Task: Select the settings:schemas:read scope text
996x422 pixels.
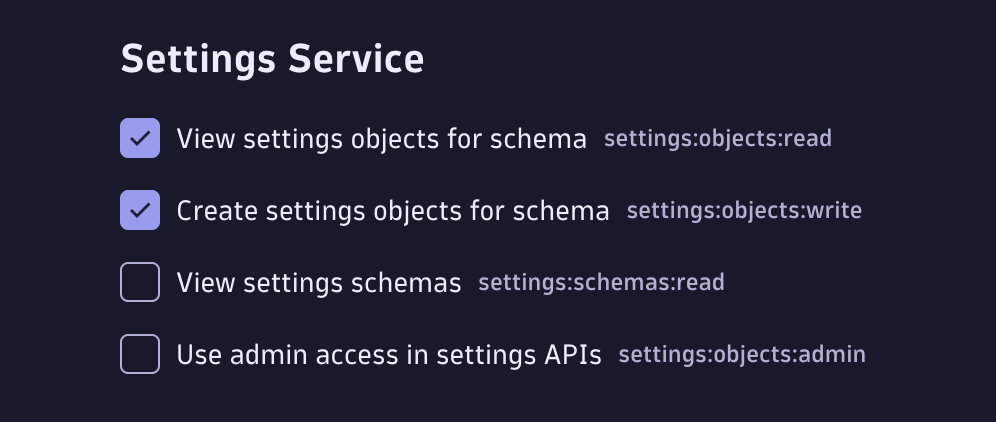Action: tap(600, 283)
